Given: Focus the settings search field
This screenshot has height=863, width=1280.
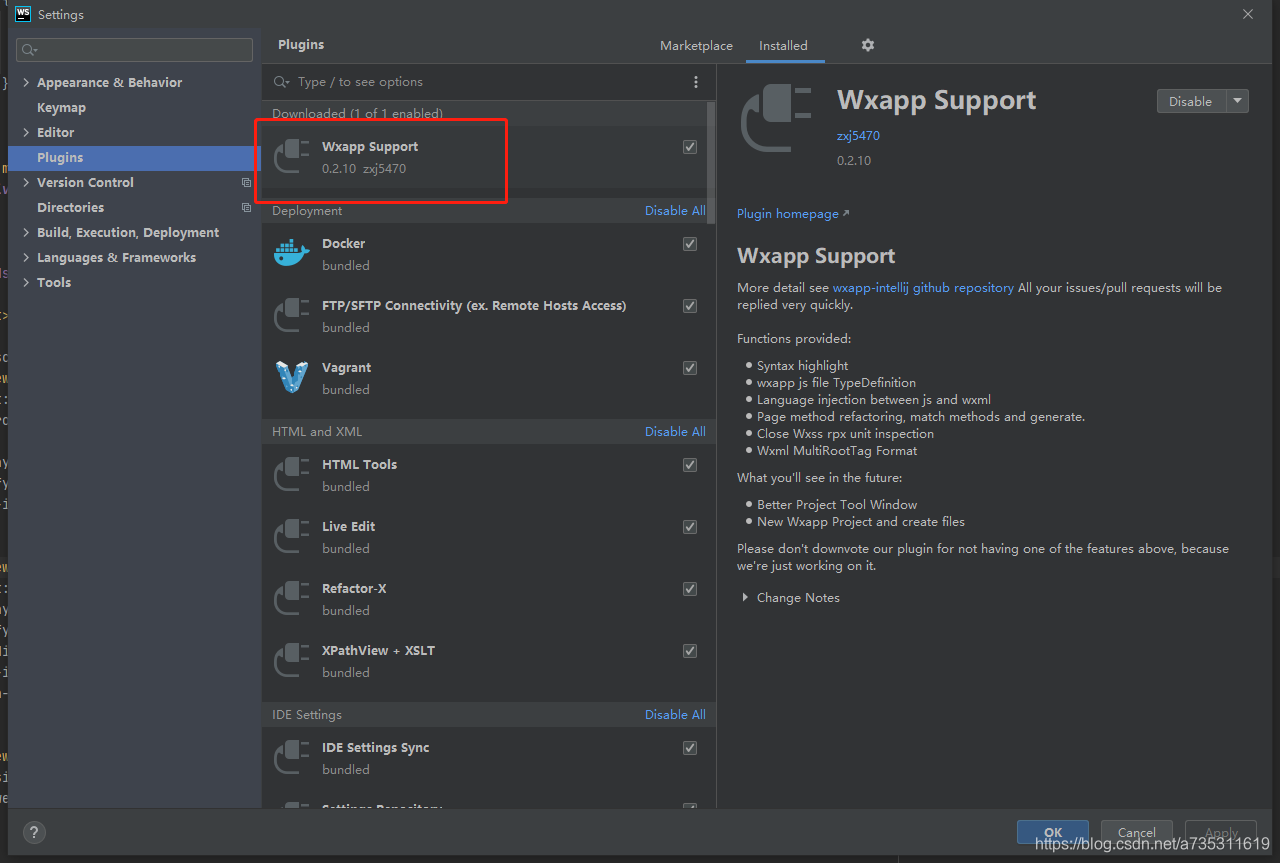Looking at the screenshot, I should pyautogui.click(x=134, y=50).
